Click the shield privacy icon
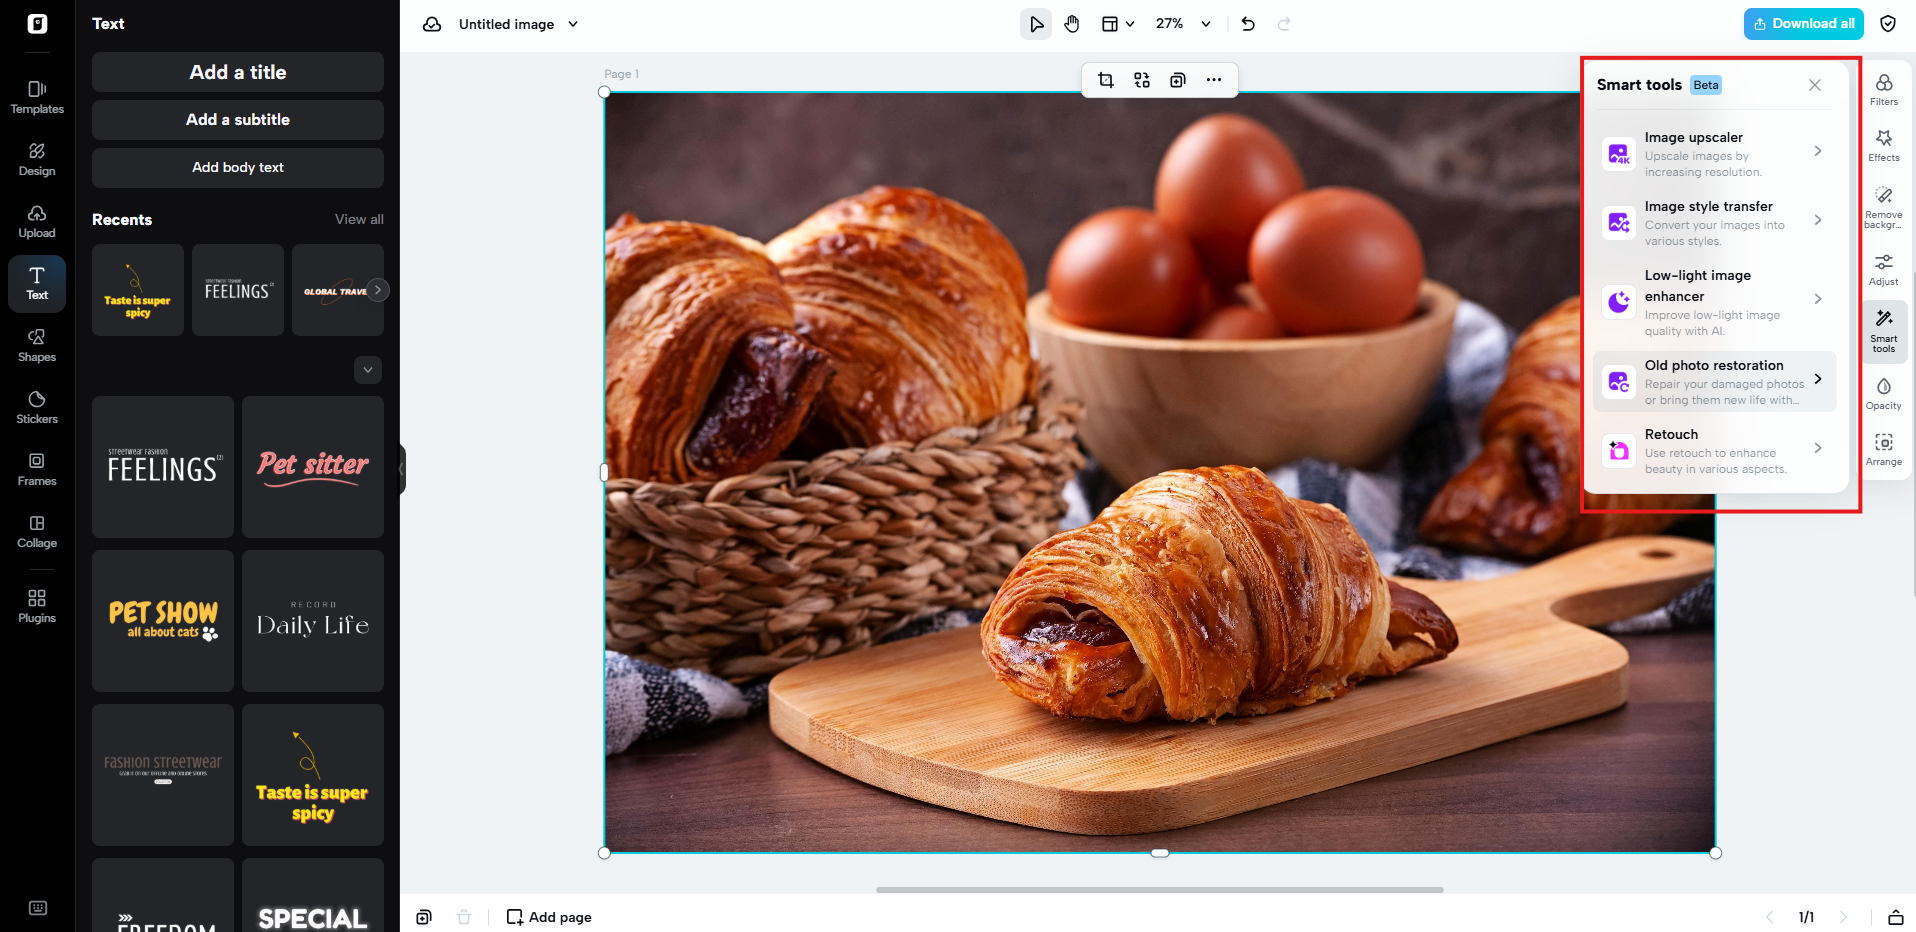The image size is (1916, 932). pos(1888,24)
